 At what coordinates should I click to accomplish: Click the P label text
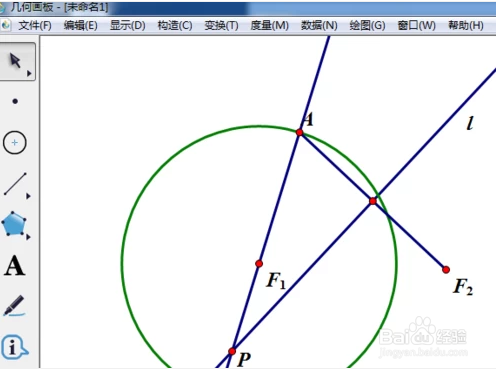[x=244, y=359]
